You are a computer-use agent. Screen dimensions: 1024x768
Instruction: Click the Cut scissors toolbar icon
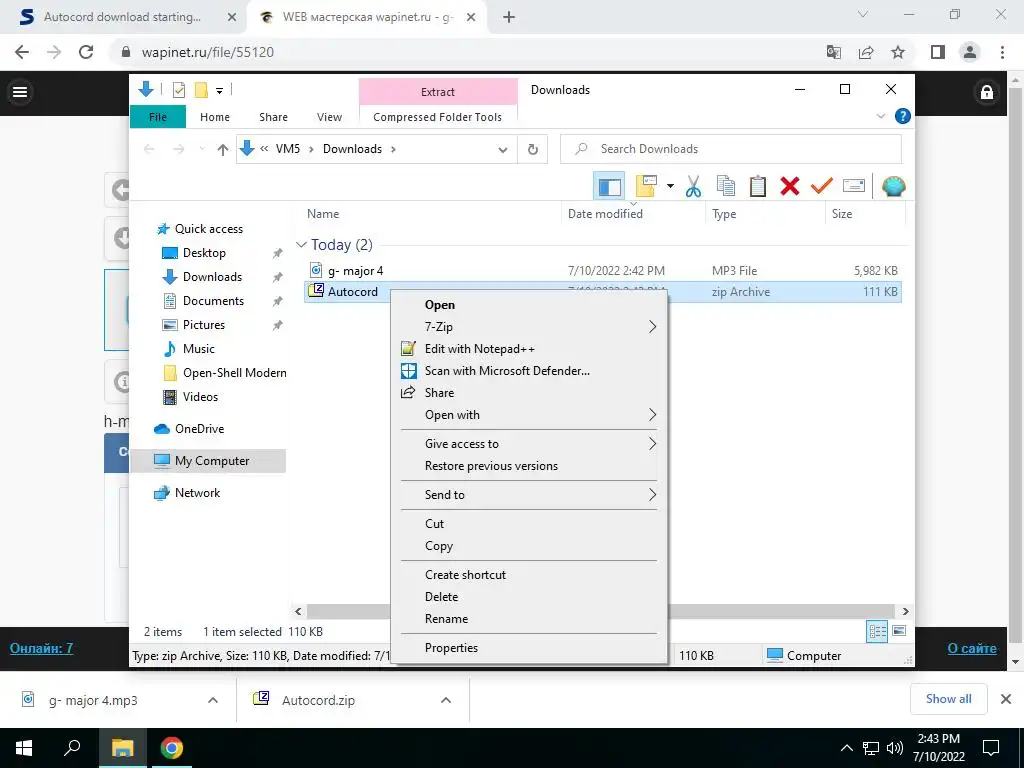(693, 187)
